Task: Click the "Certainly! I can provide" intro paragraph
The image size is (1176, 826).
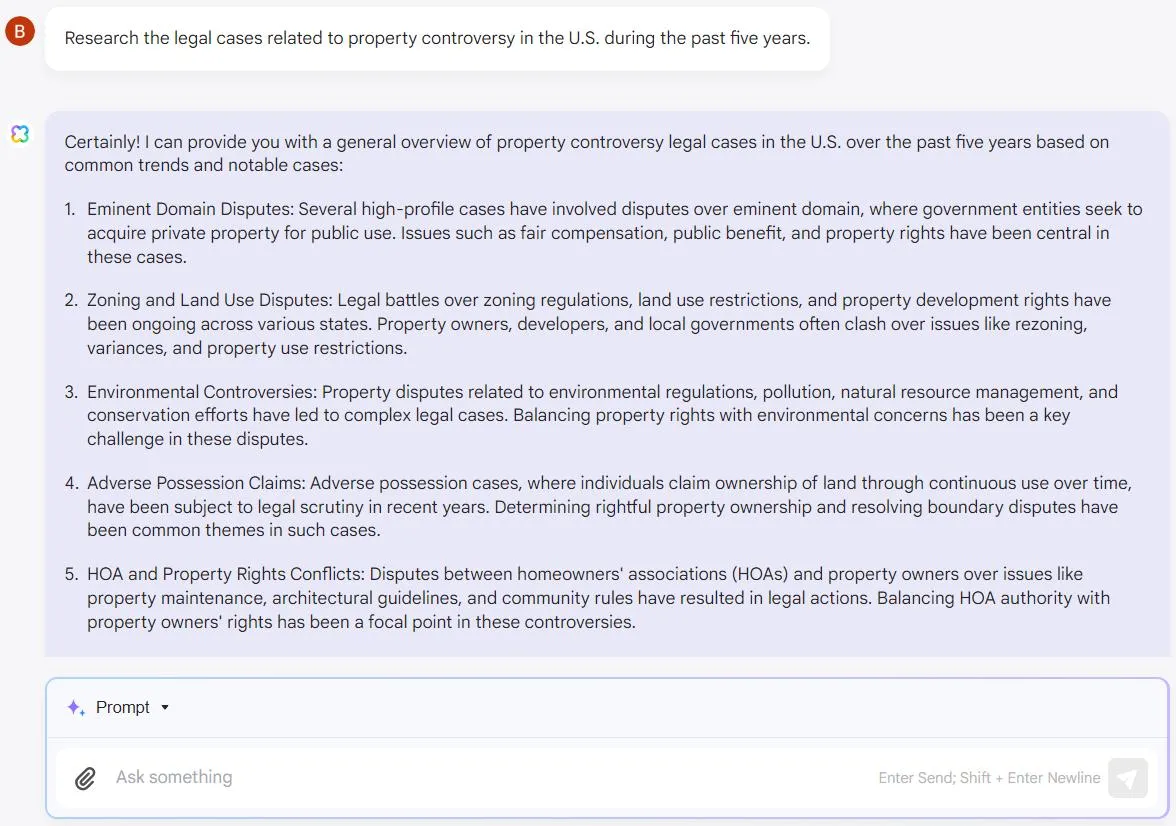Action: tap(586, 153)
